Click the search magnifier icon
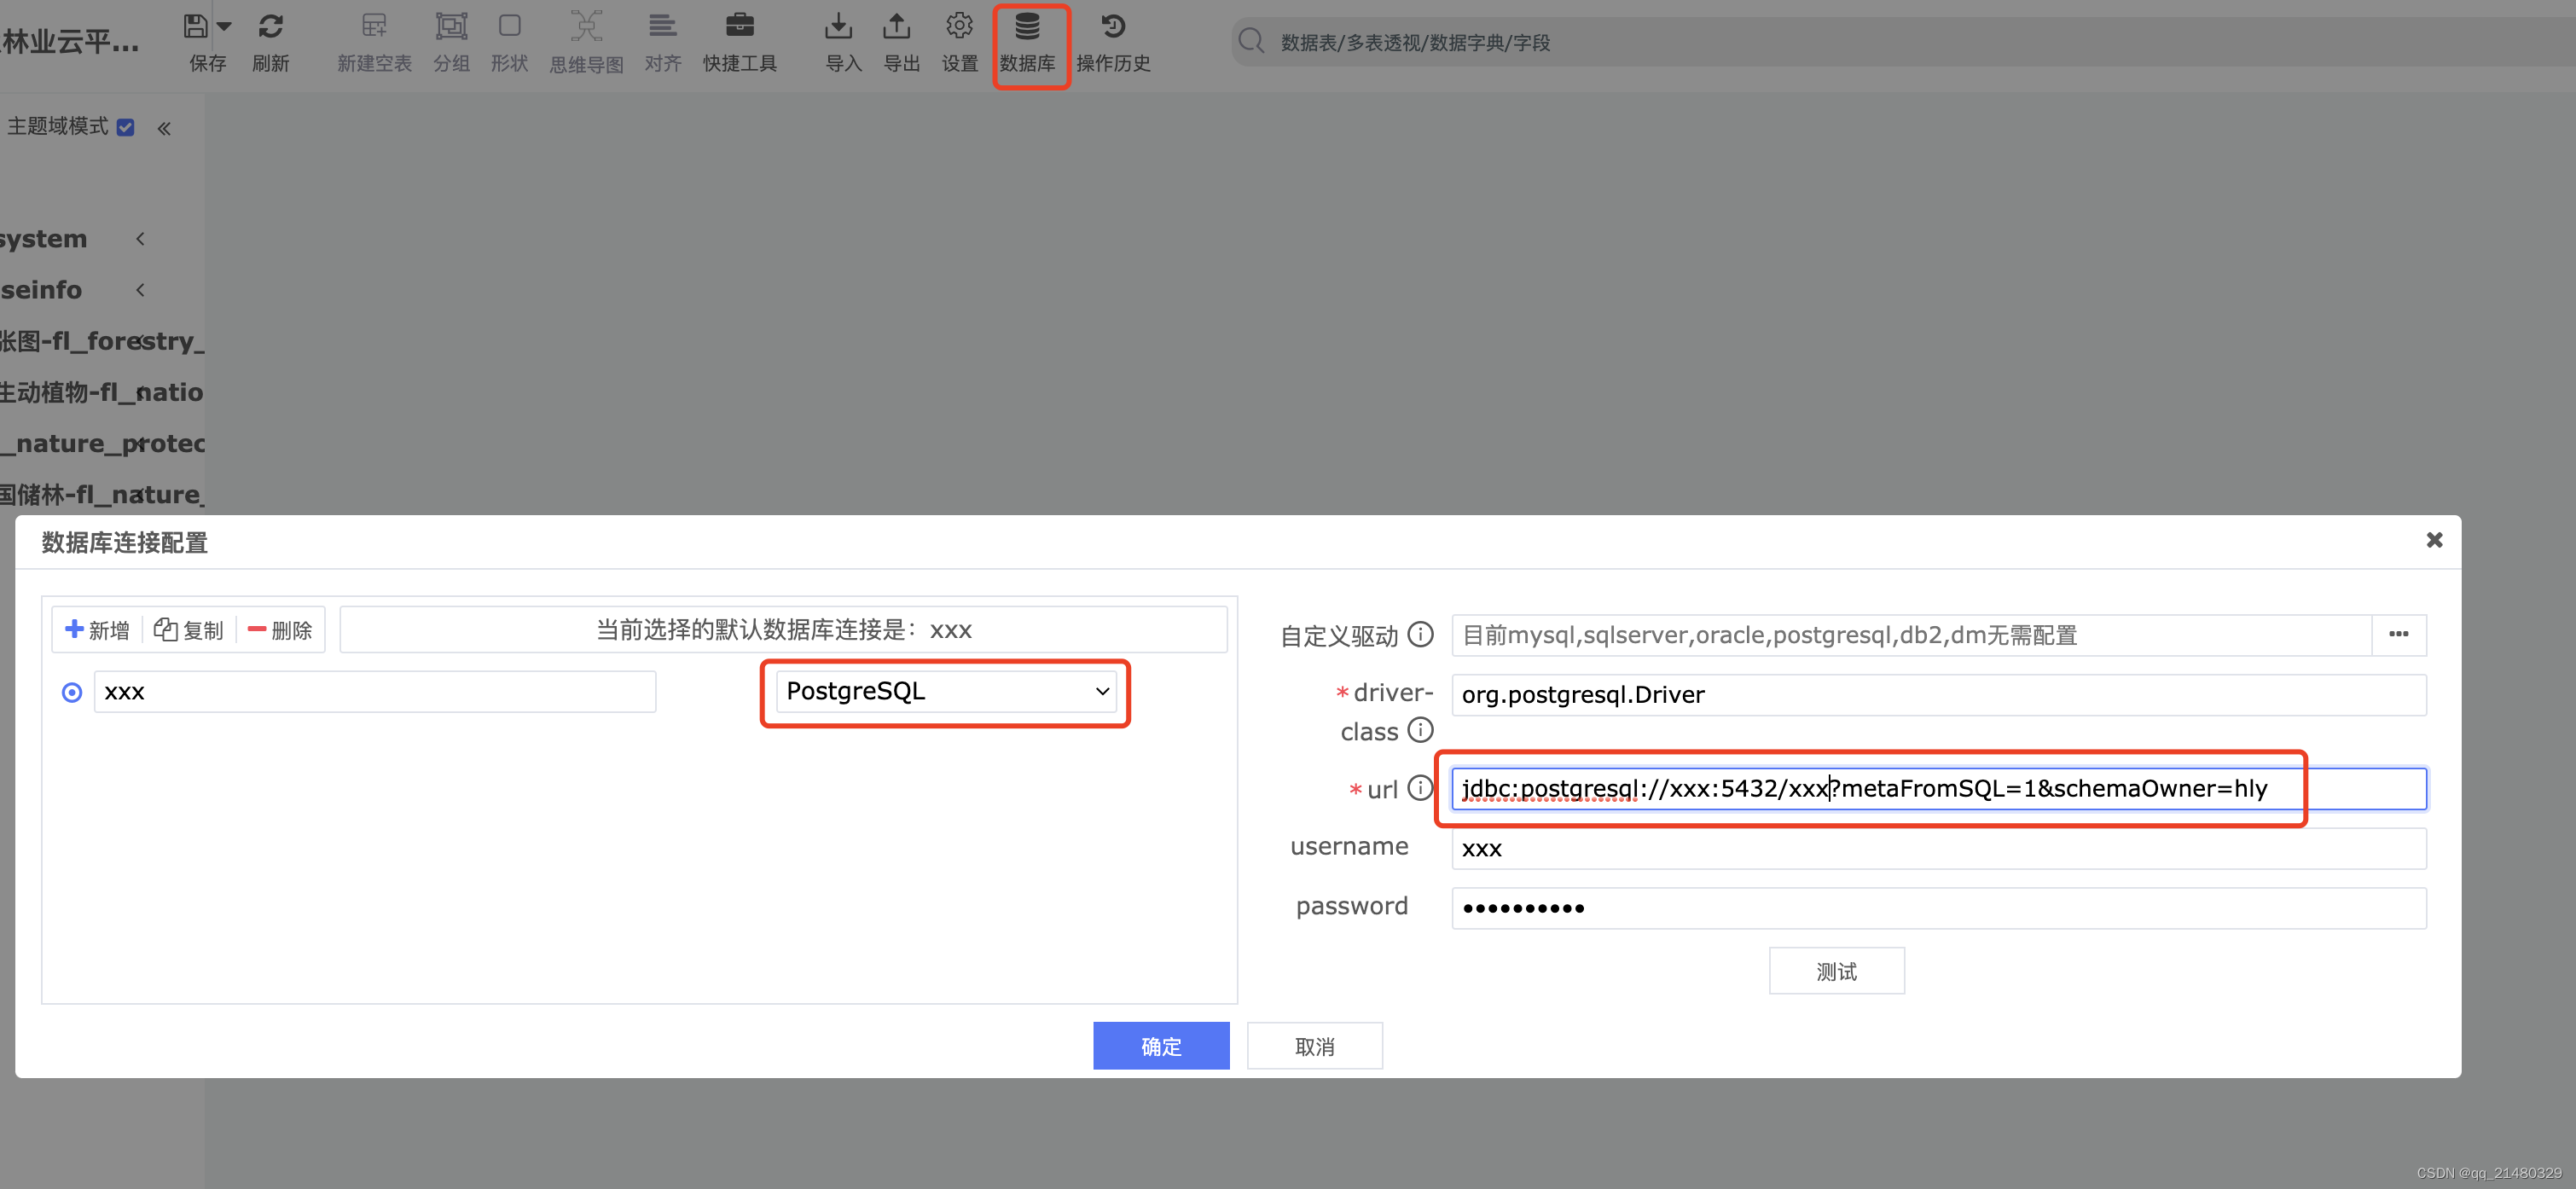Viewport: 2576px width, 1189px height. point(1251,41)
